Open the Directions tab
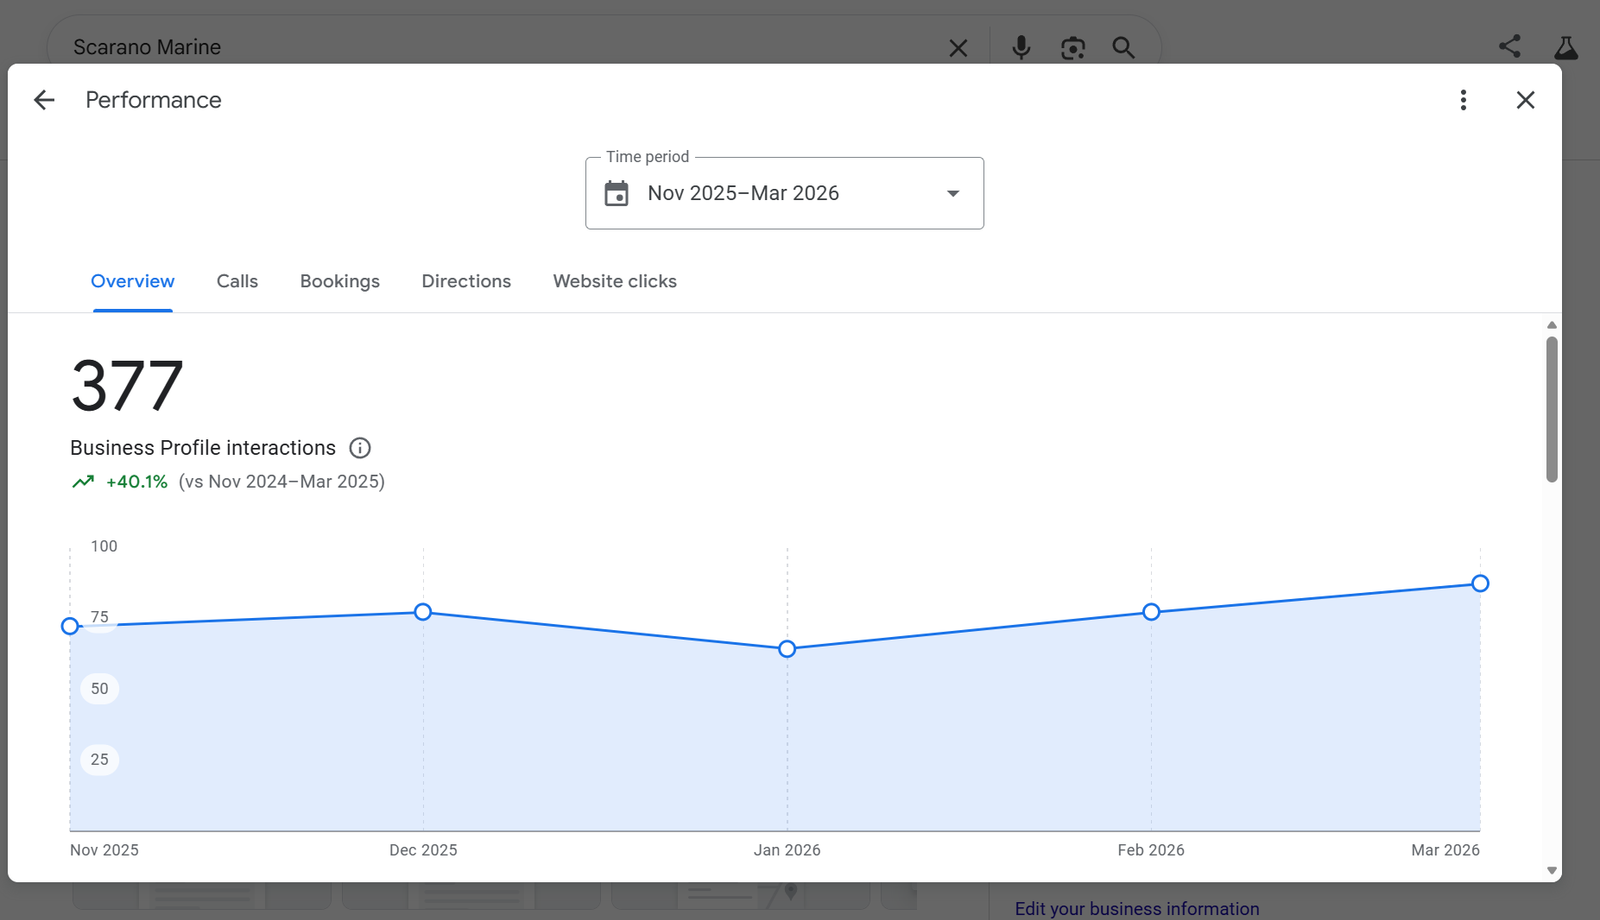This screenshot has height=920, width=1600. pos(466,281)
